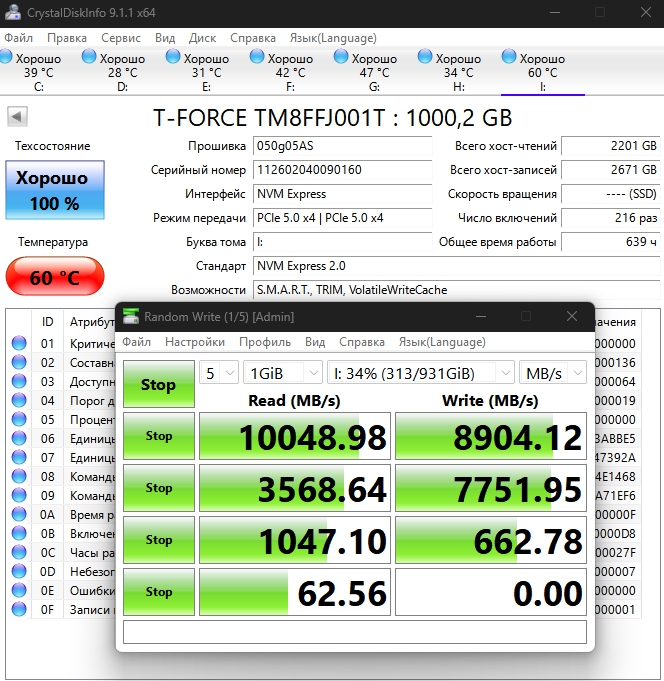Click the 10048.98 read result bar
Image resolution: width=664 pixels, height=681 pixels.
pyautogui.click(x=295, y=436)
